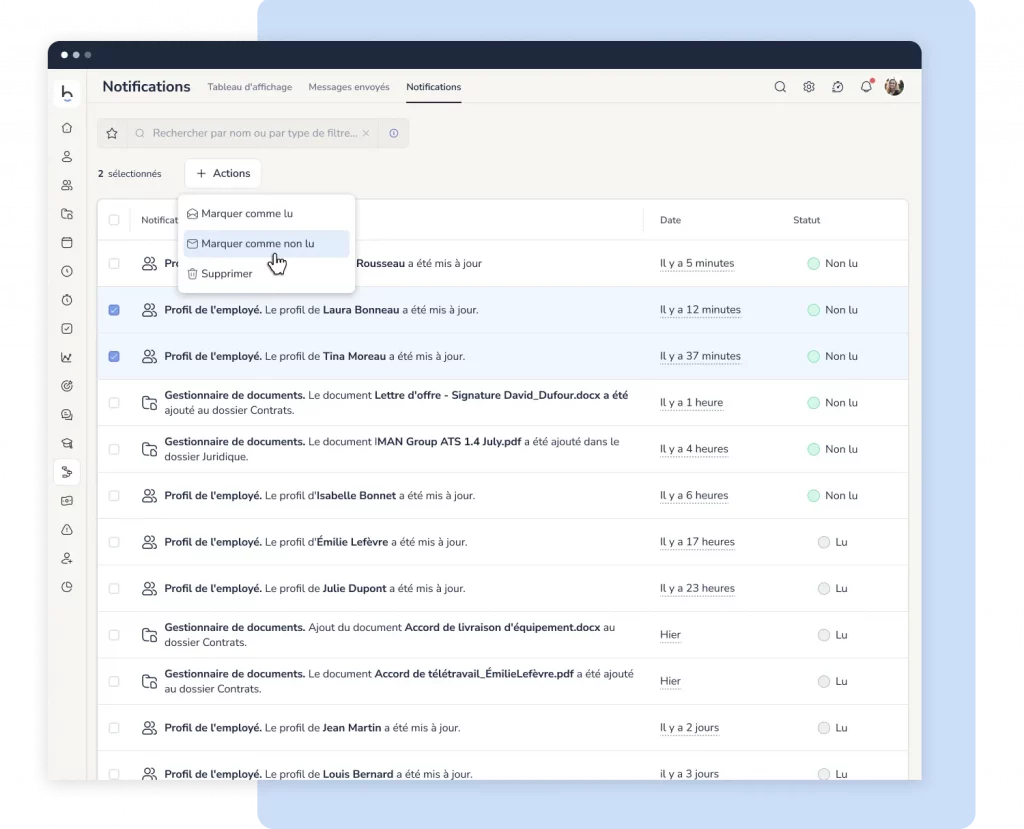1024x829 pixels.
Task: Open the graduation cap training icon
Action: pyautogui.click(x=67, y=443)
